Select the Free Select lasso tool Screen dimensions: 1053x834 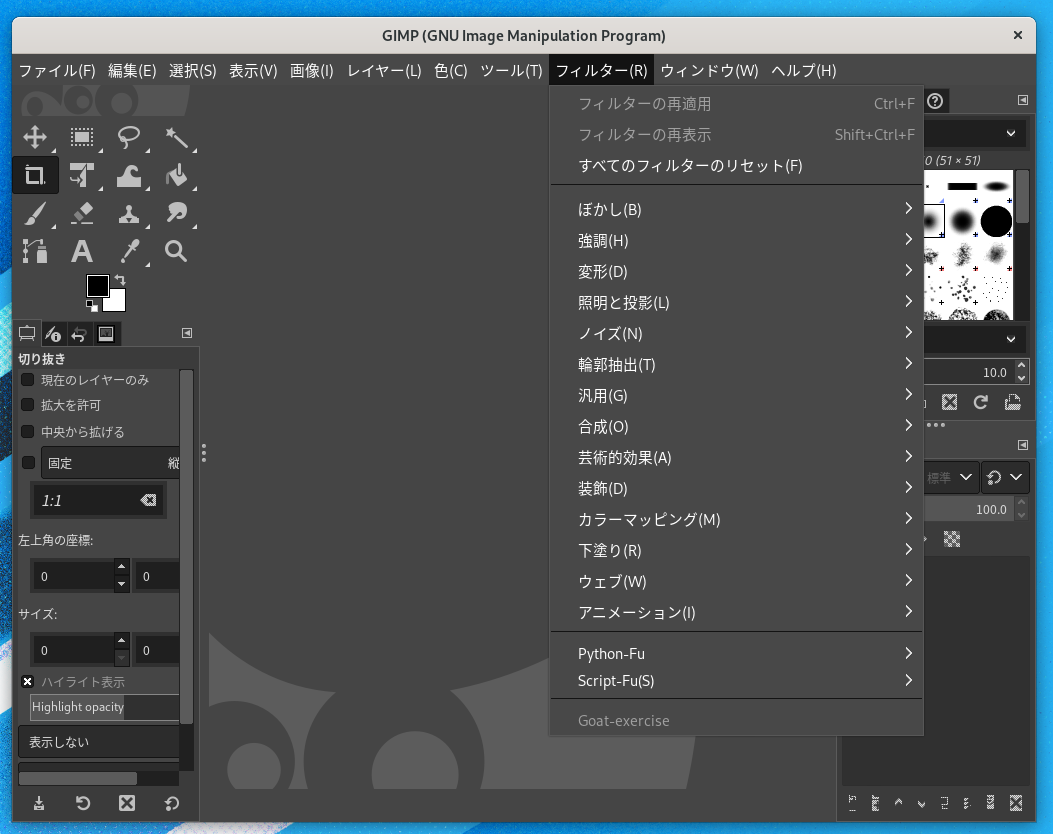(x=129, y=137)
